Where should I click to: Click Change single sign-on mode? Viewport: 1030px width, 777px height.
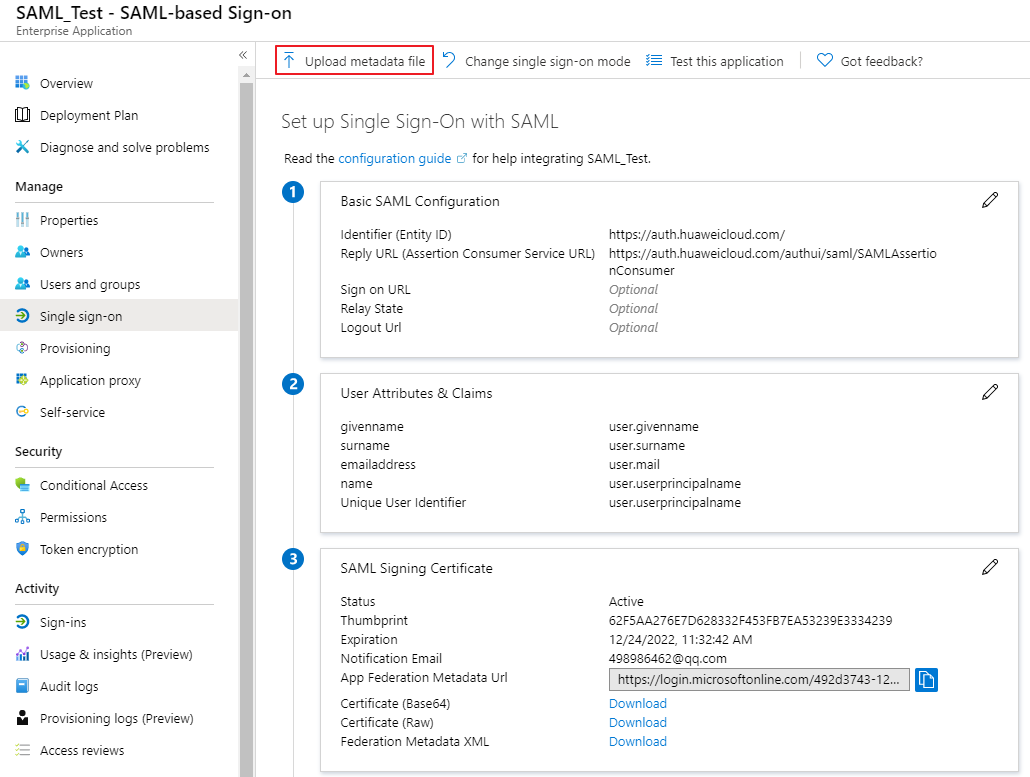tap(537, 61)
